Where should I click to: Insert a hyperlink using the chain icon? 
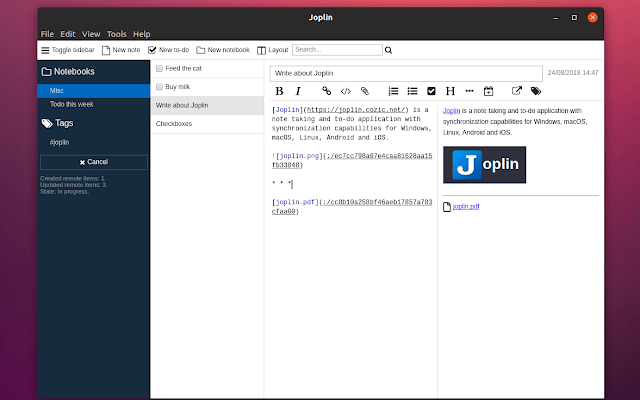(x=327, y=91)
